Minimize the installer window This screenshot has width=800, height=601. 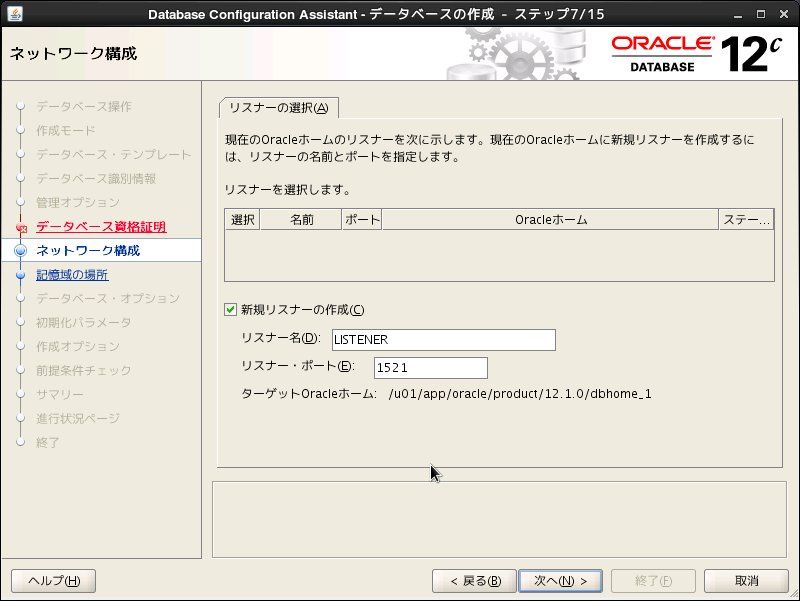point(738,15)
